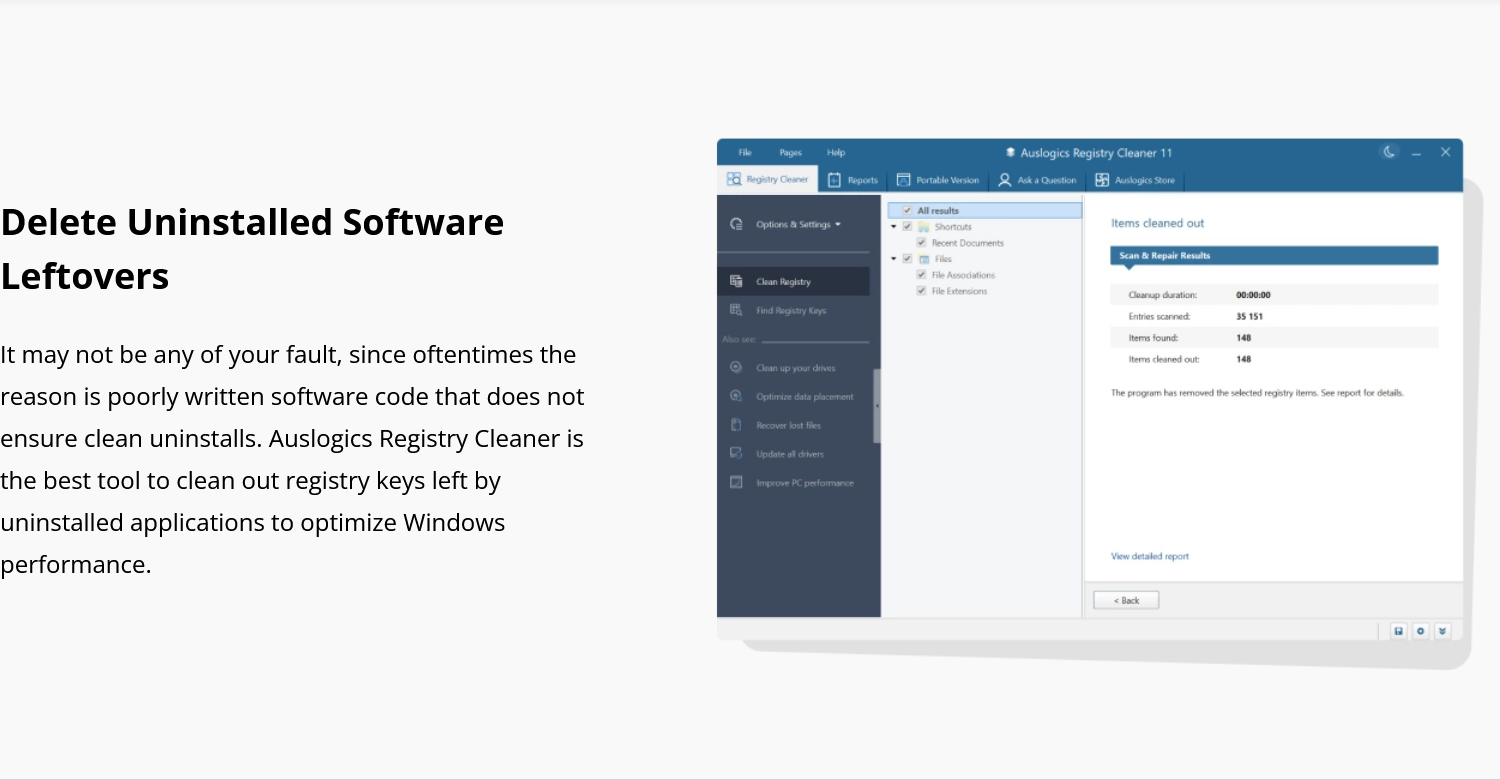
Task: Switch to the Registry Cleaner tab
Action: [768, 180]
